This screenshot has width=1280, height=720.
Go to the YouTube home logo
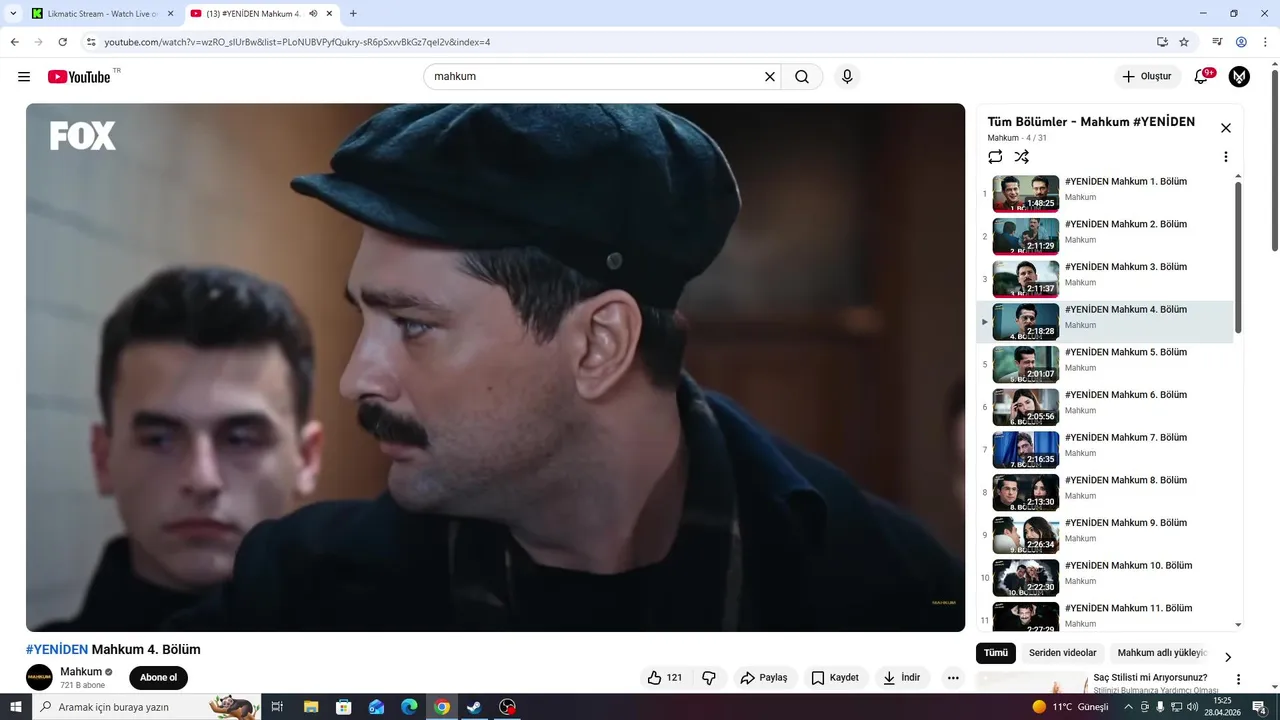click(x=79, y=77)
